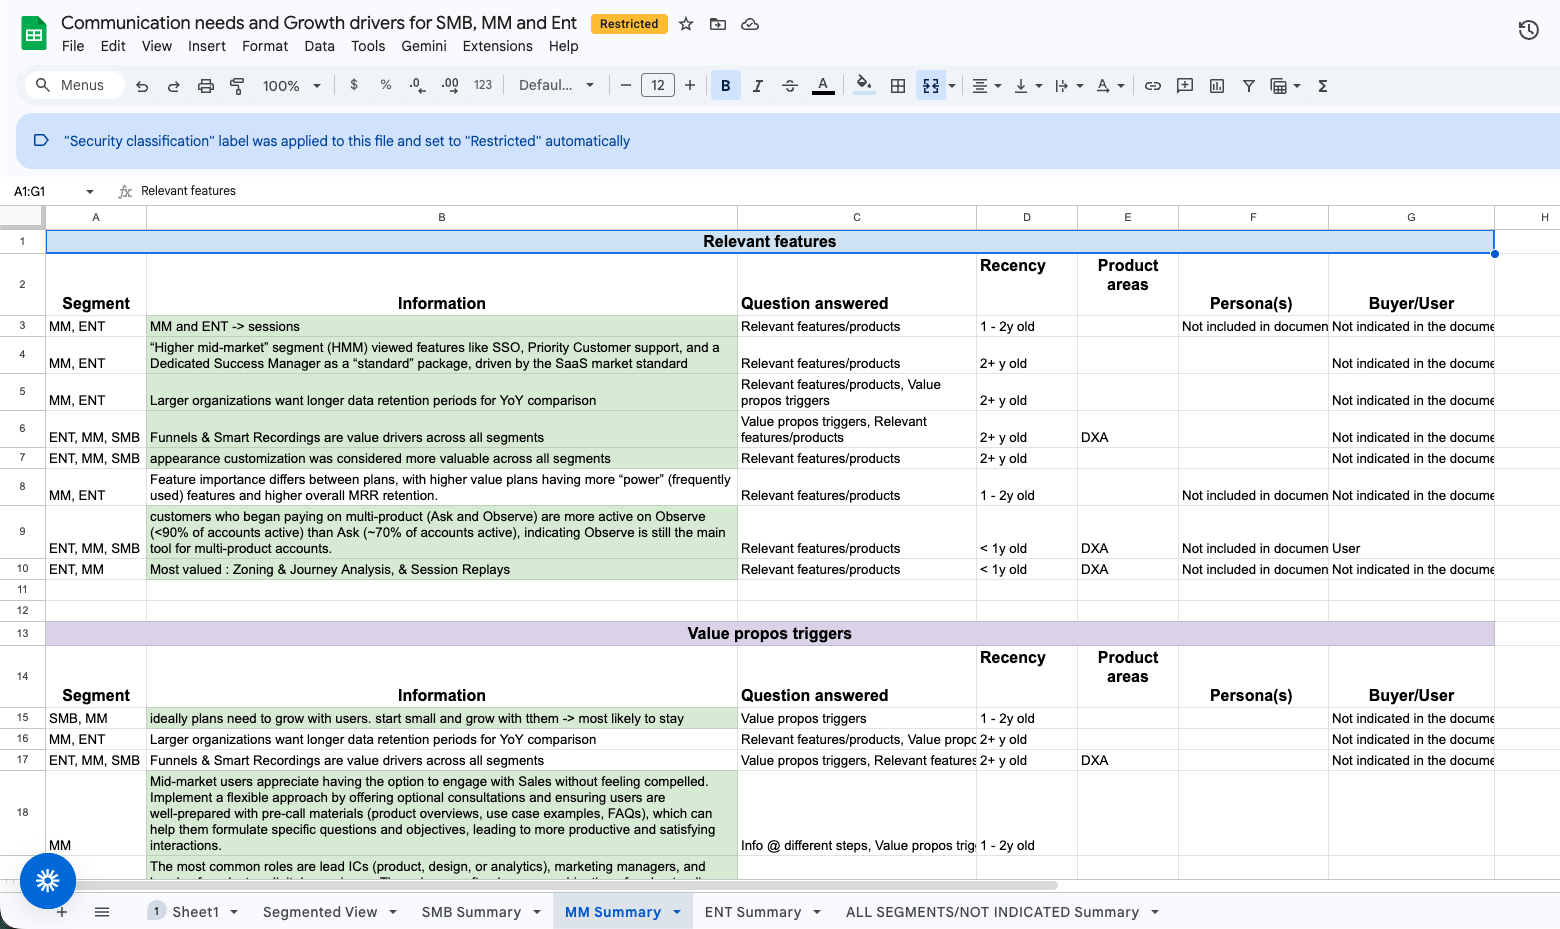Open the text rotation dropdown
This screenshot has height=929, width=1560.
coord(1110,86)
